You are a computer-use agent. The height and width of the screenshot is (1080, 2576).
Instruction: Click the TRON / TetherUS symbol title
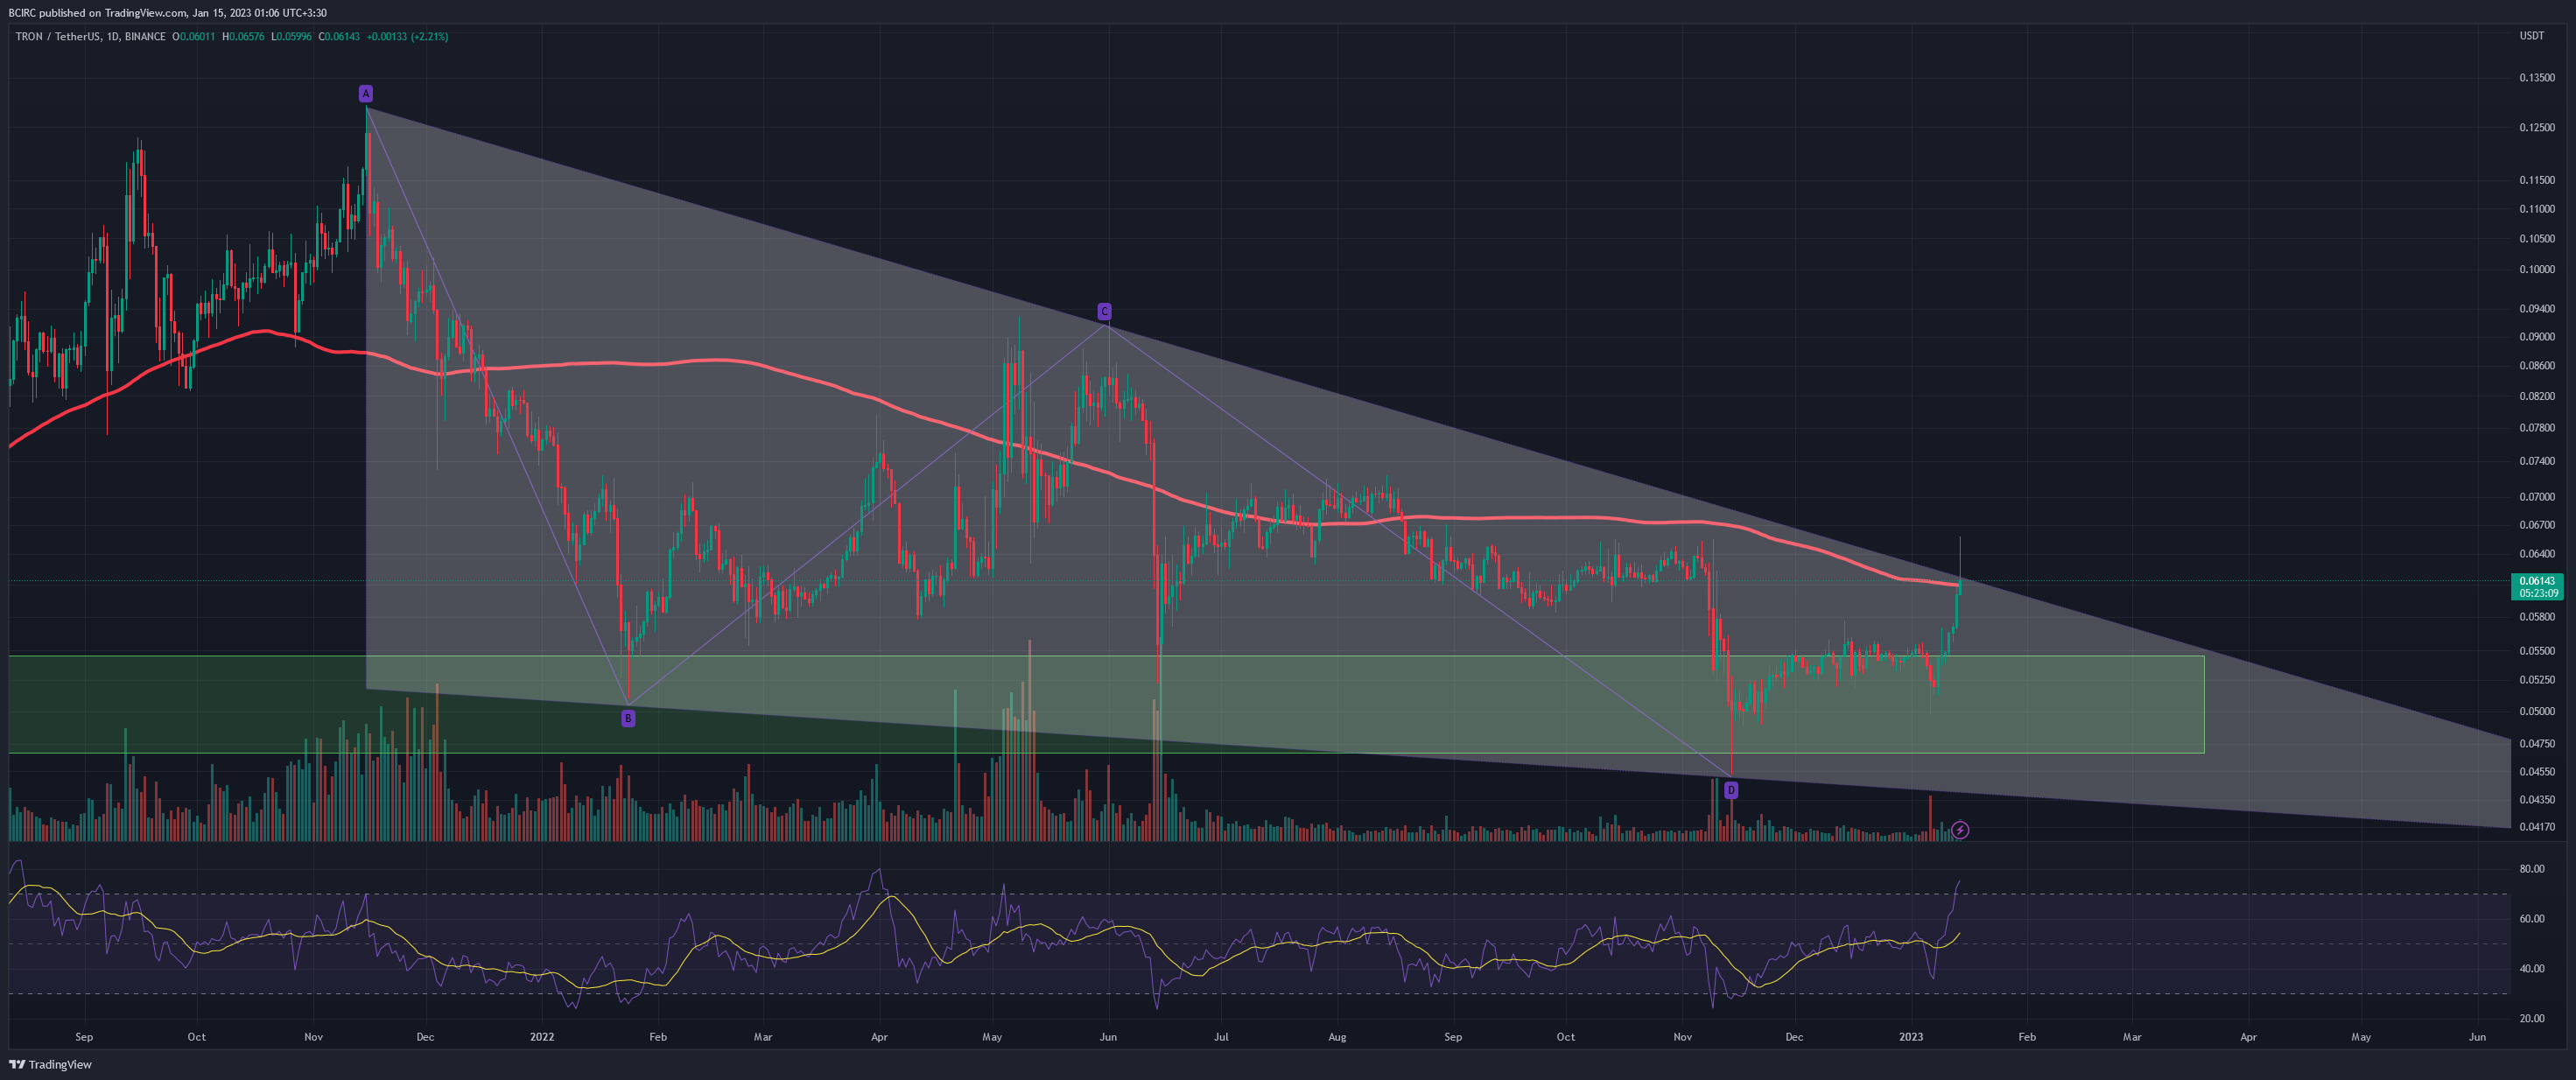57,37
